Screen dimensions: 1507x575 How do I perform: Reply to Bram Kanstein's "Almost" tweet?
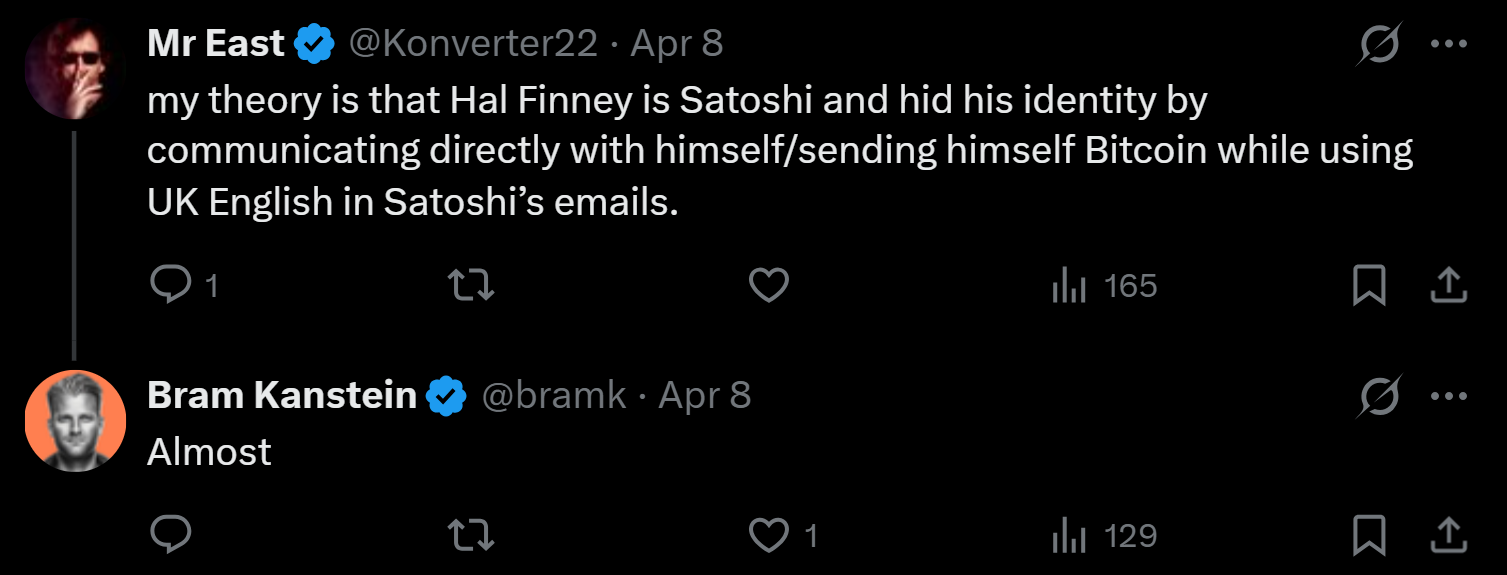click(x=171, y=537)
